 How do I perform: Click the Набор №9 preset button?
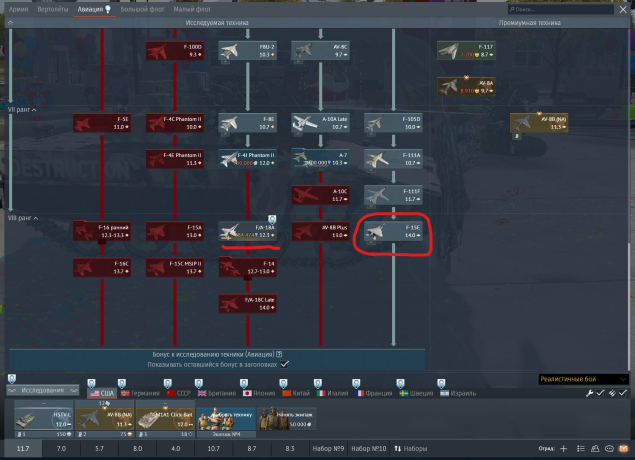point(327,450)
